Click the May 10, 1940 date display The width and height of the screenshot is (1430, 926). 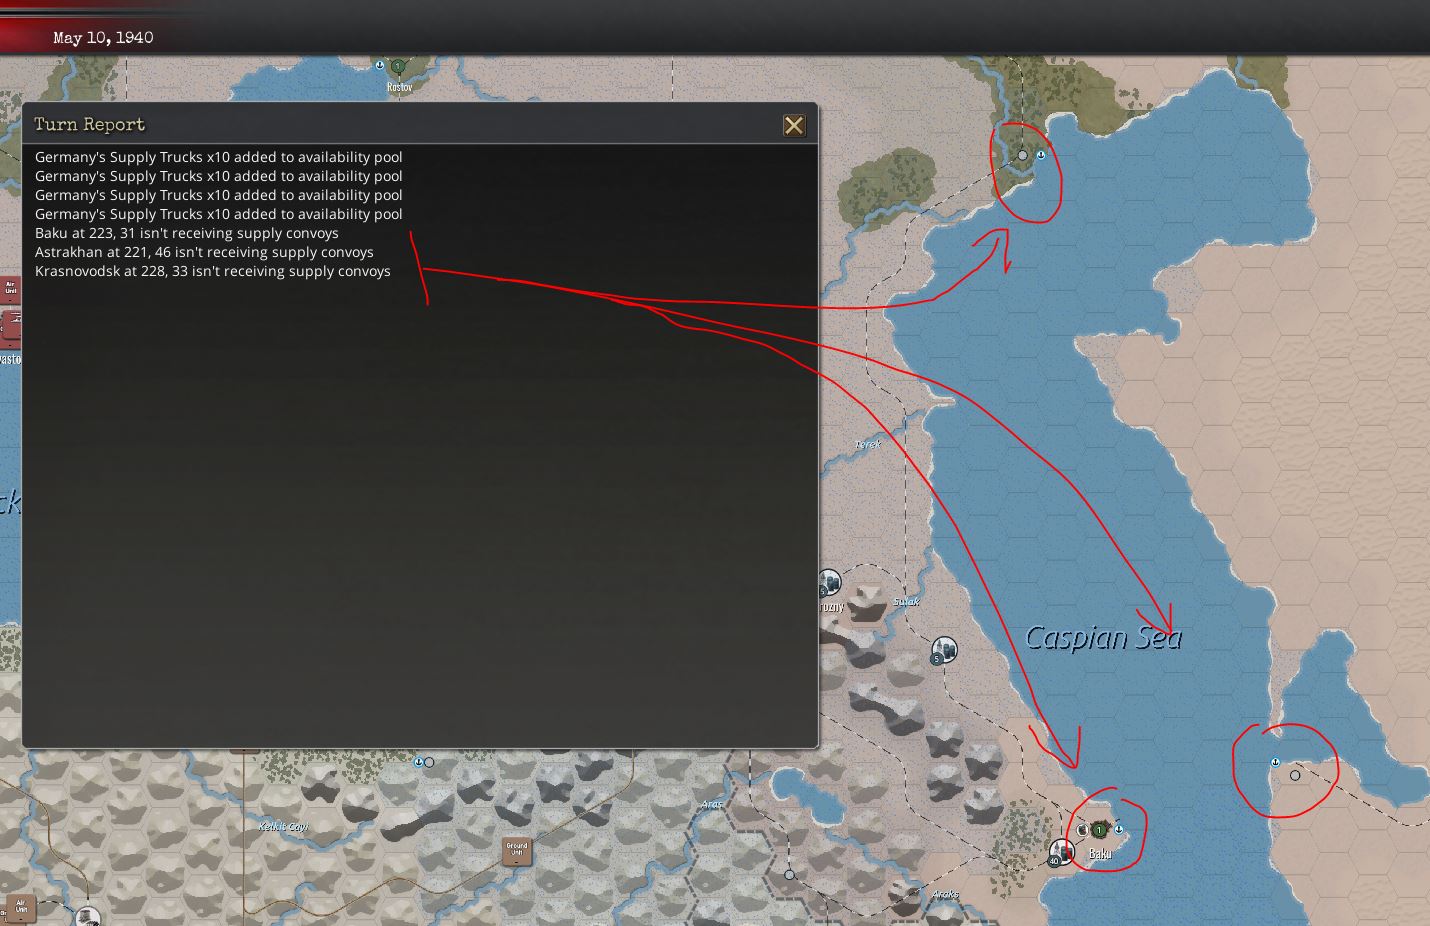click(x=103, y=38)
